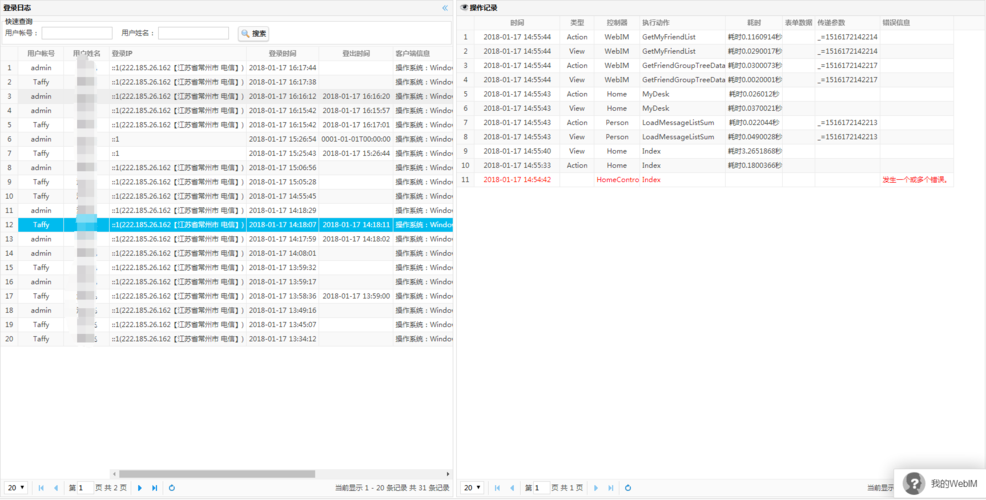
Task: Sort by the 客户端信息 column header
Action: point(423,53)
